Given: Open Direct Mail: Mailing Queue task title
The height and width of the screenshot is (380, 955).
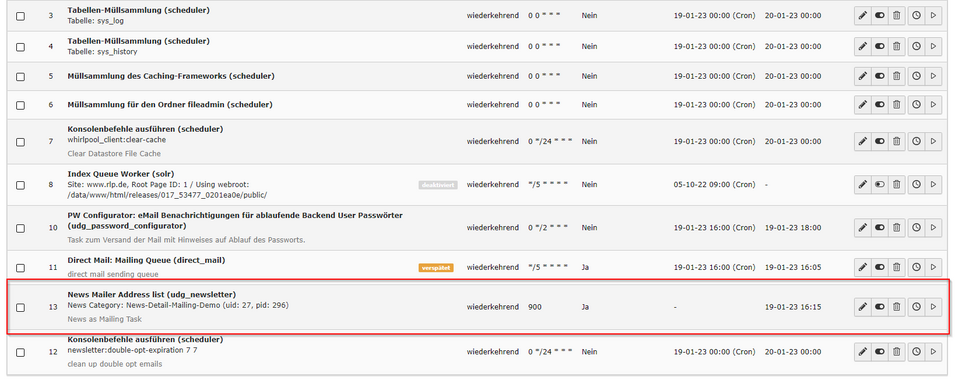Looking at the screenshot, I should pyautogui.click(x=146, y=260).
